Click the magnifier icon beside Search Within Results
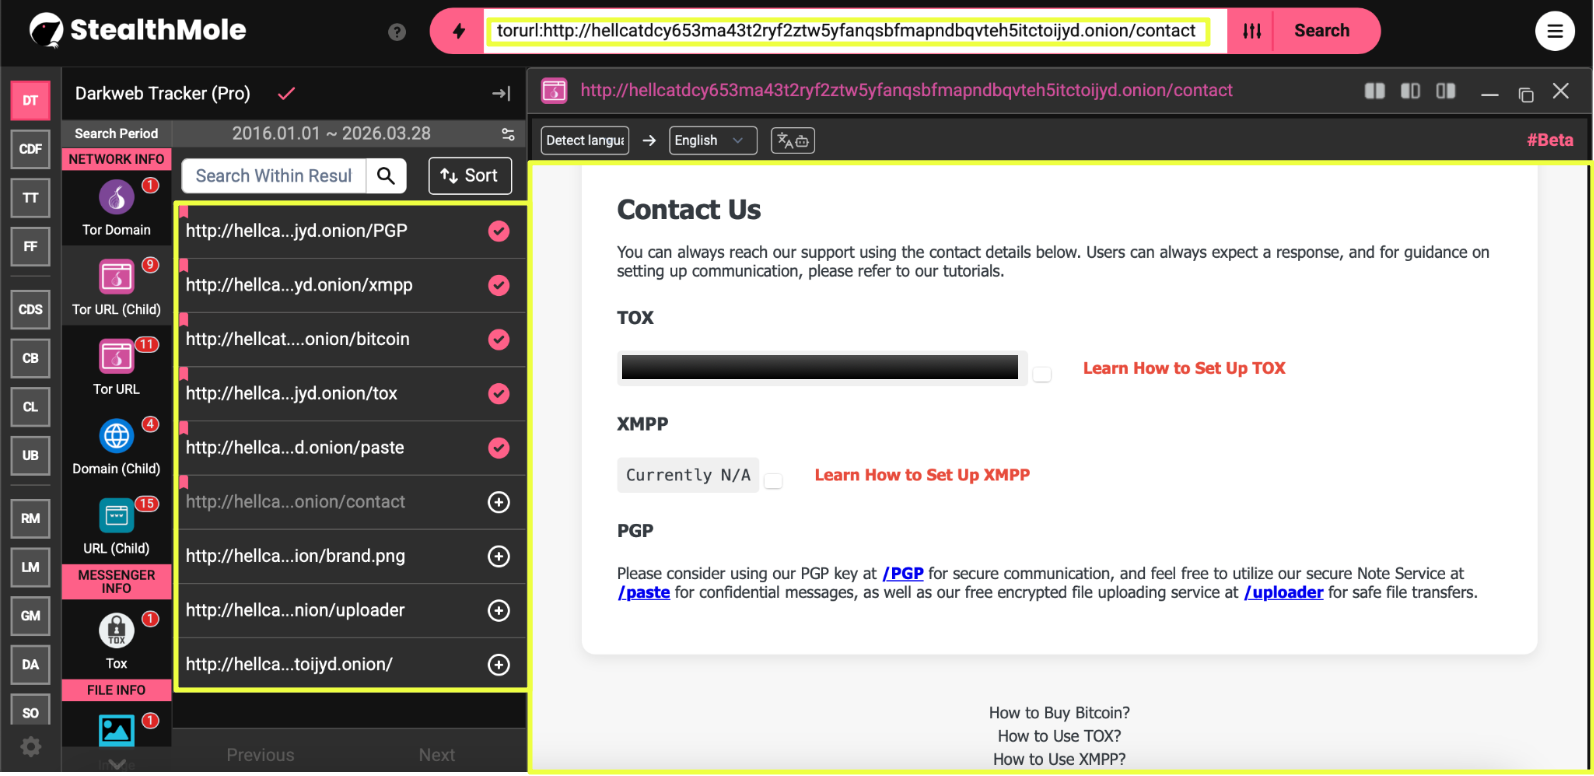Image resolution: width=1594 pixels, height=776 pixels. (386, 176)
